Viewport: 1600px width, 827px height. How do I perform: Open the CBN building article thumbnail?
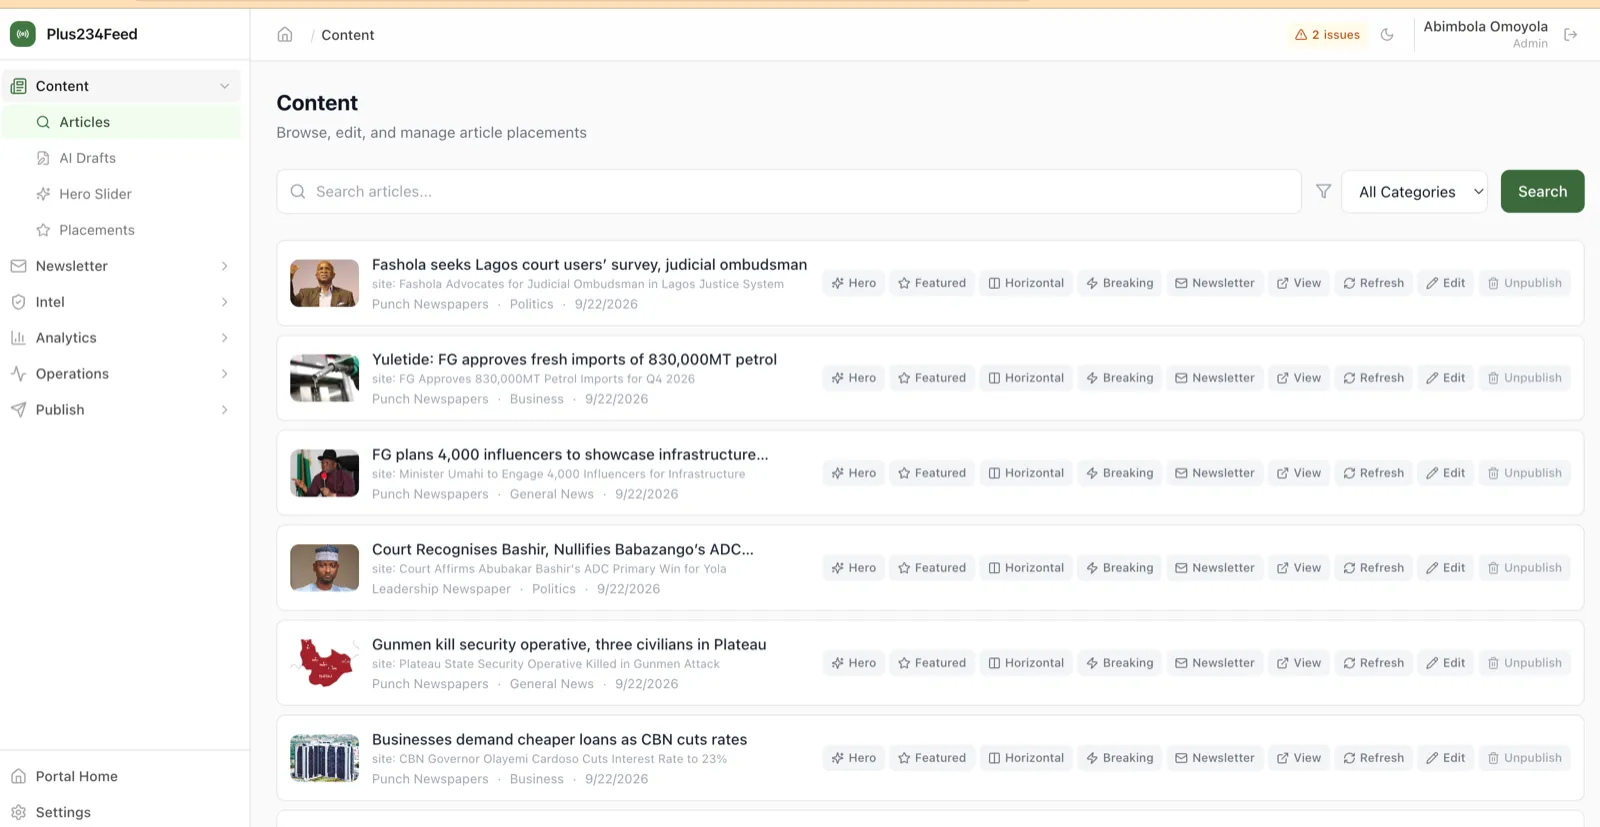click(324, 758)
